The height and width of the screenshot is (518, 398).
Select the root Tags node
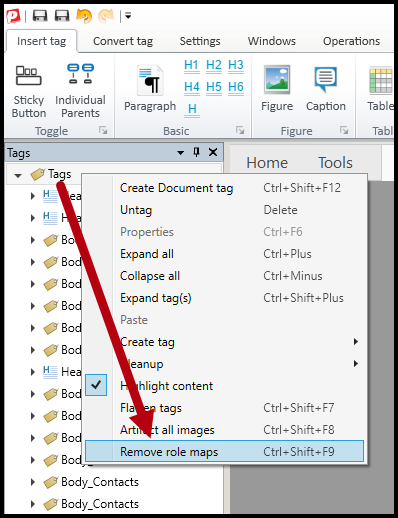click(59, 174)
